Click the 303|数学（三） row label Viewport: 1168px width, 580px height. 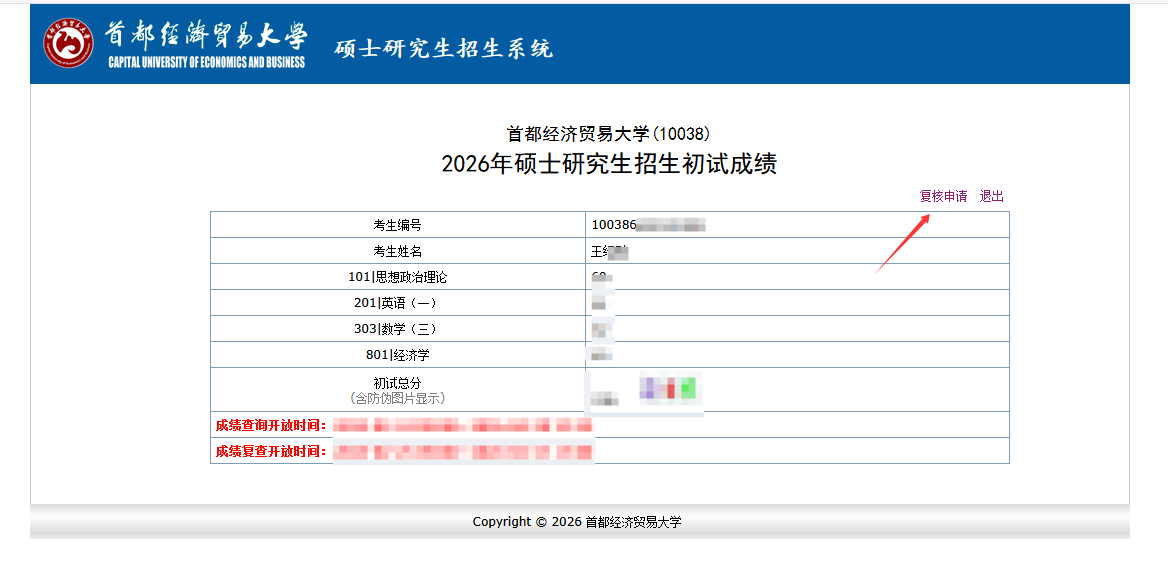click(x=397, y=329)
